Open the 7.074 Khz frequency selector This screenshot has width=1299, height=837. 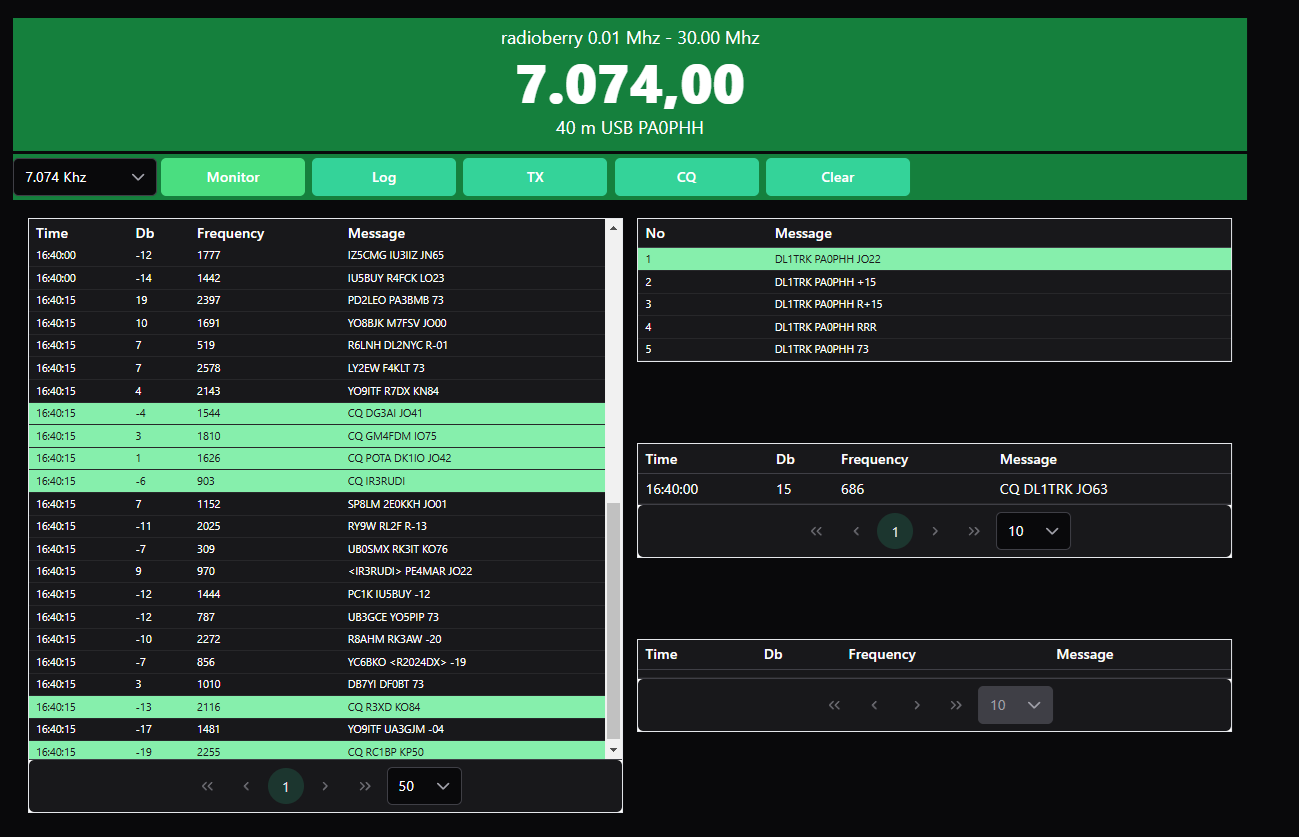pyautogui.click(x=84, y=176)
